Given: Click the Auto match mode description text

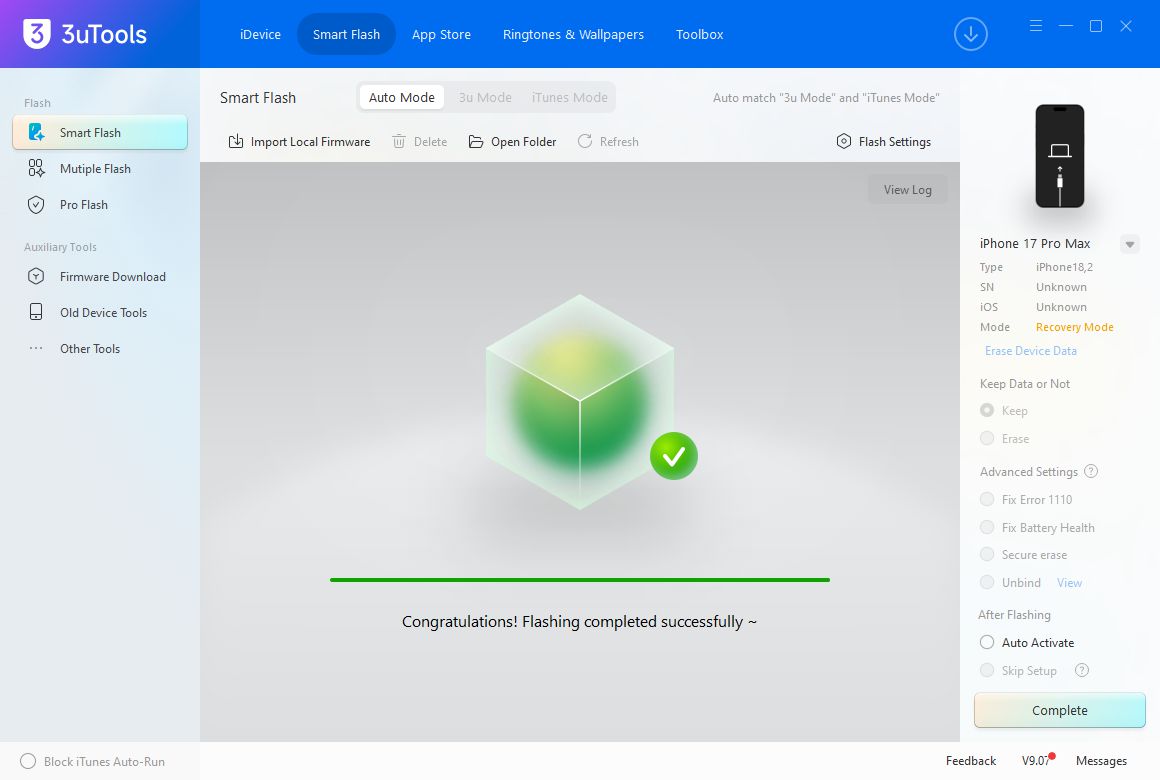Looking at the screenshot, I should point(826,98).
